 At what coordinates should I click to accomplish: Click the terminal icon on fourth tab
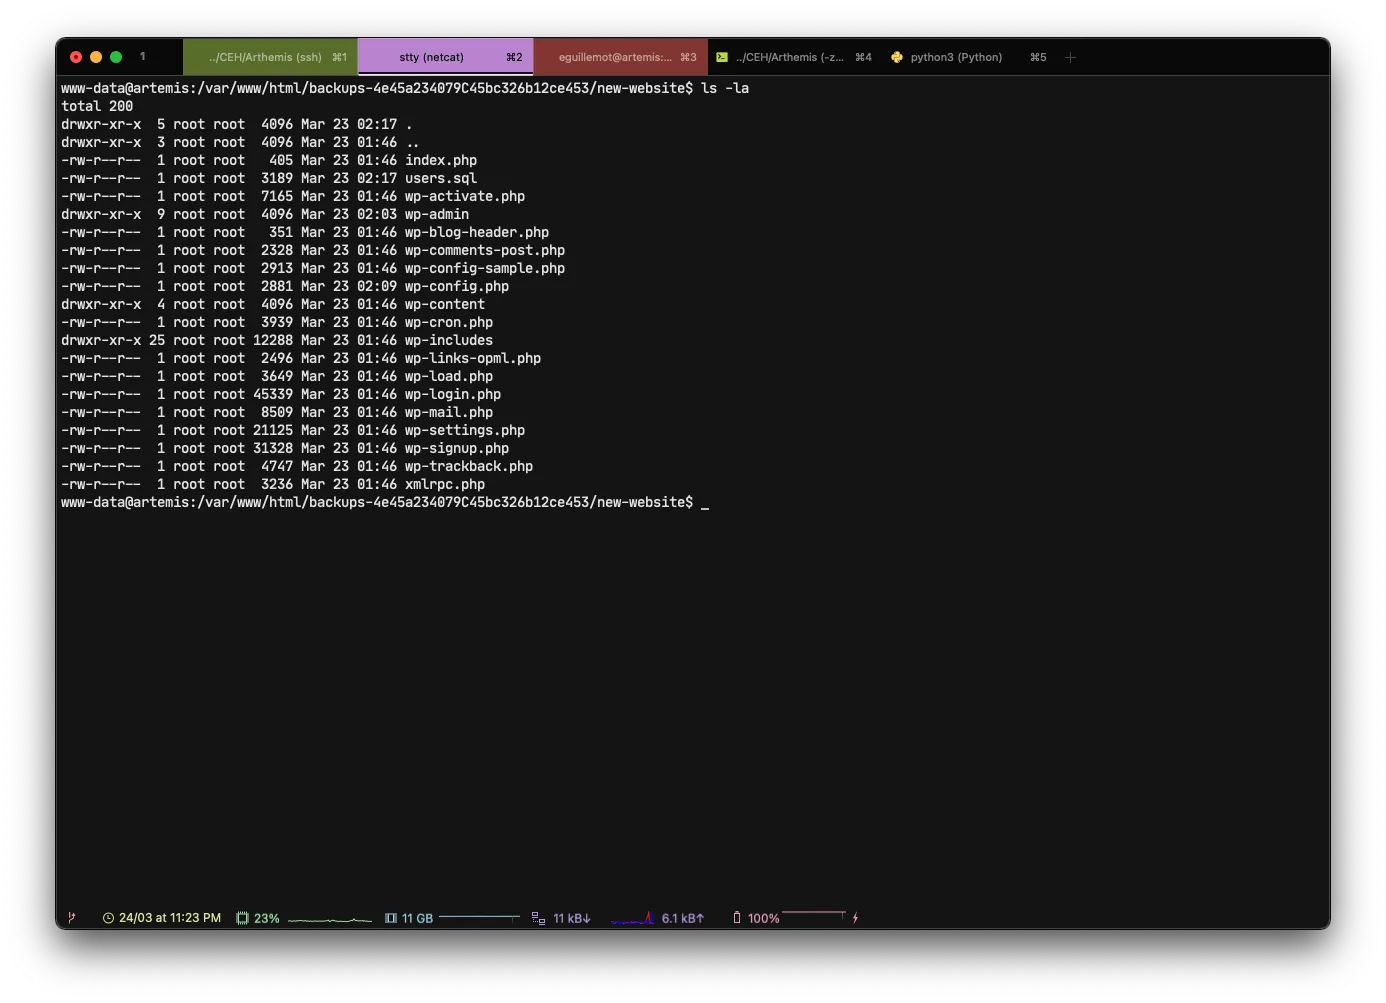(722, 57)
